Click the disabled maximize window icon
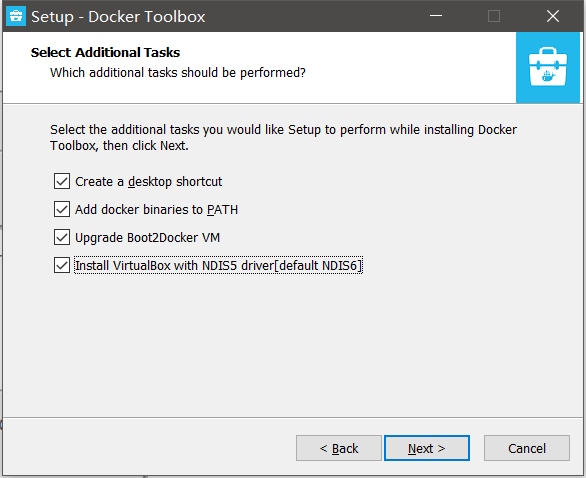Image resolution: width=586 pixels, height=478 pixels. click(494, 16)
